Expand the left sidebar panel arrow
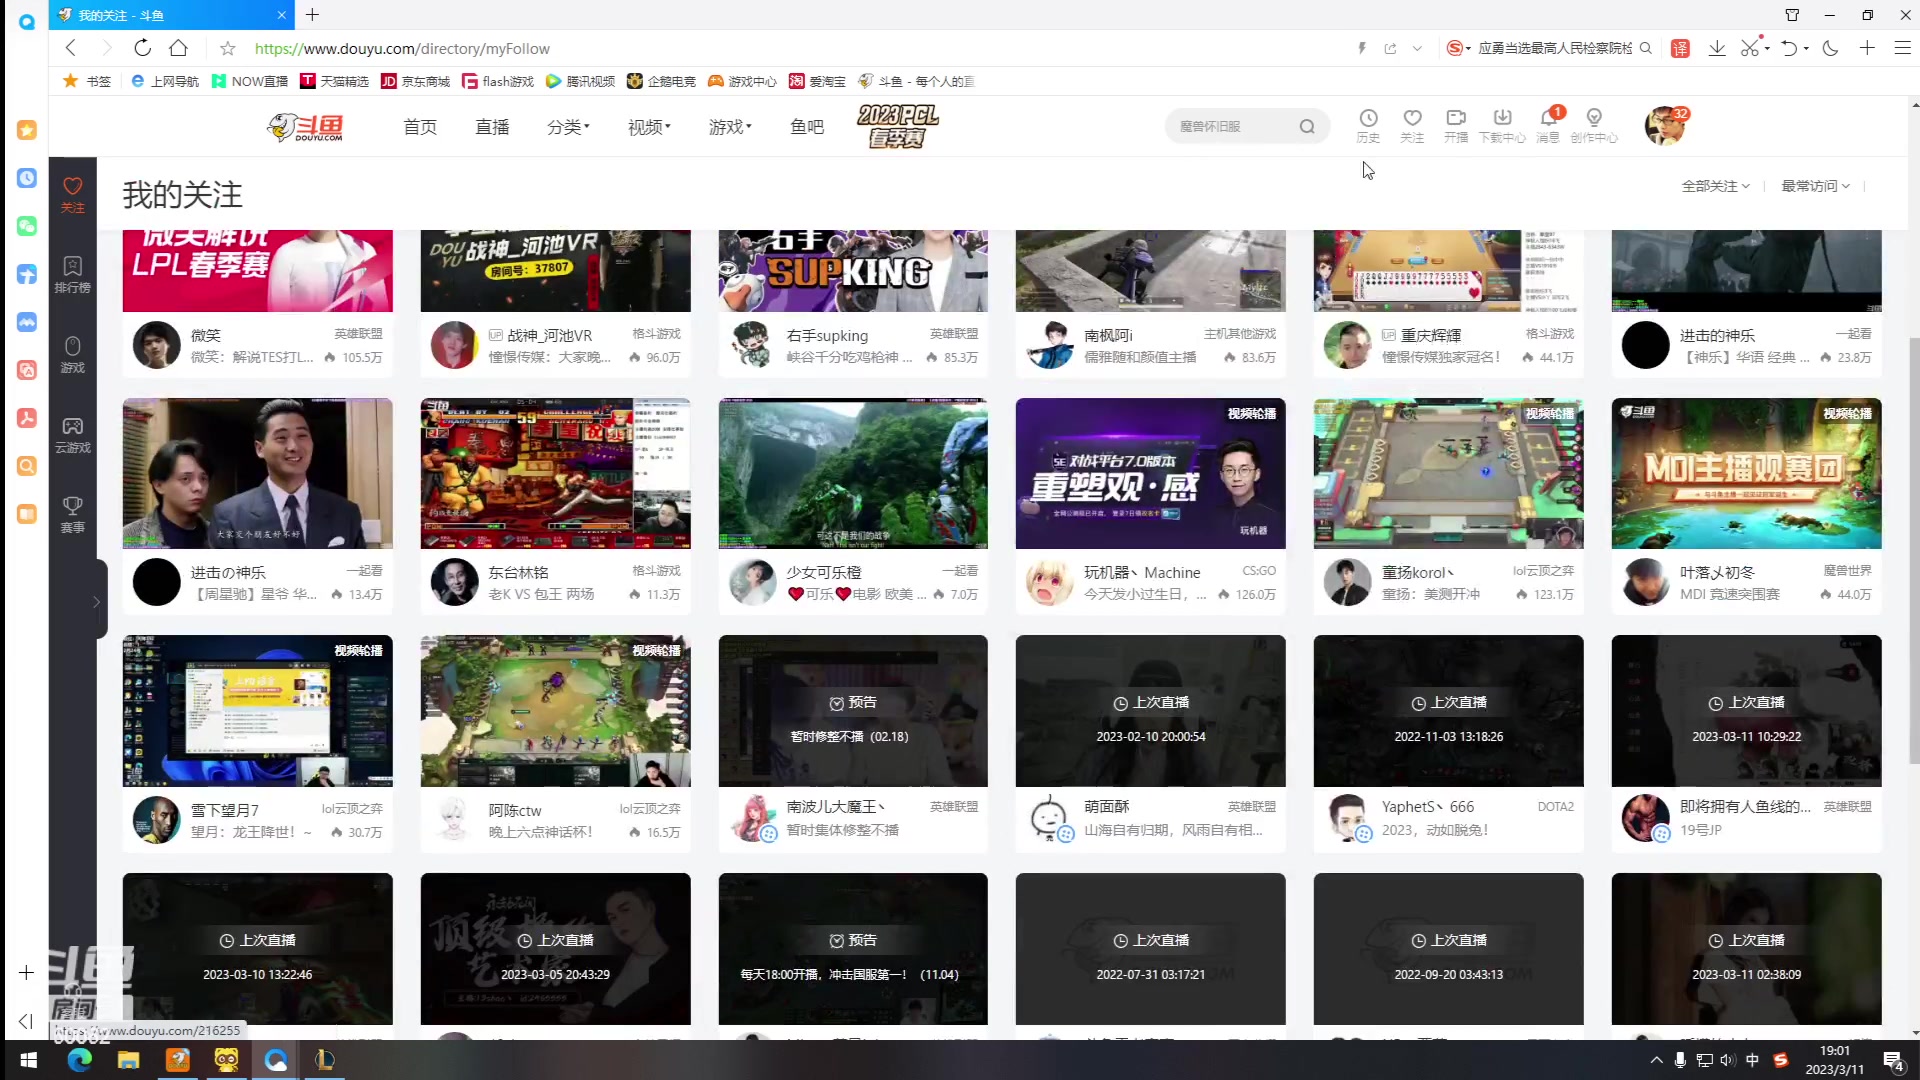1920x1080 pixels. point(97,601)
